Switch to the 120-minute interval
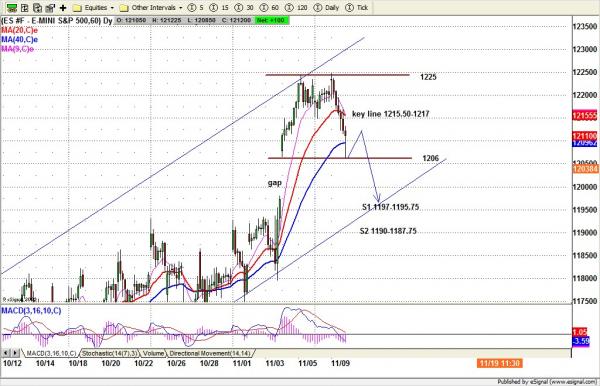This screenshot has height=386, width=600. point(296,8)
